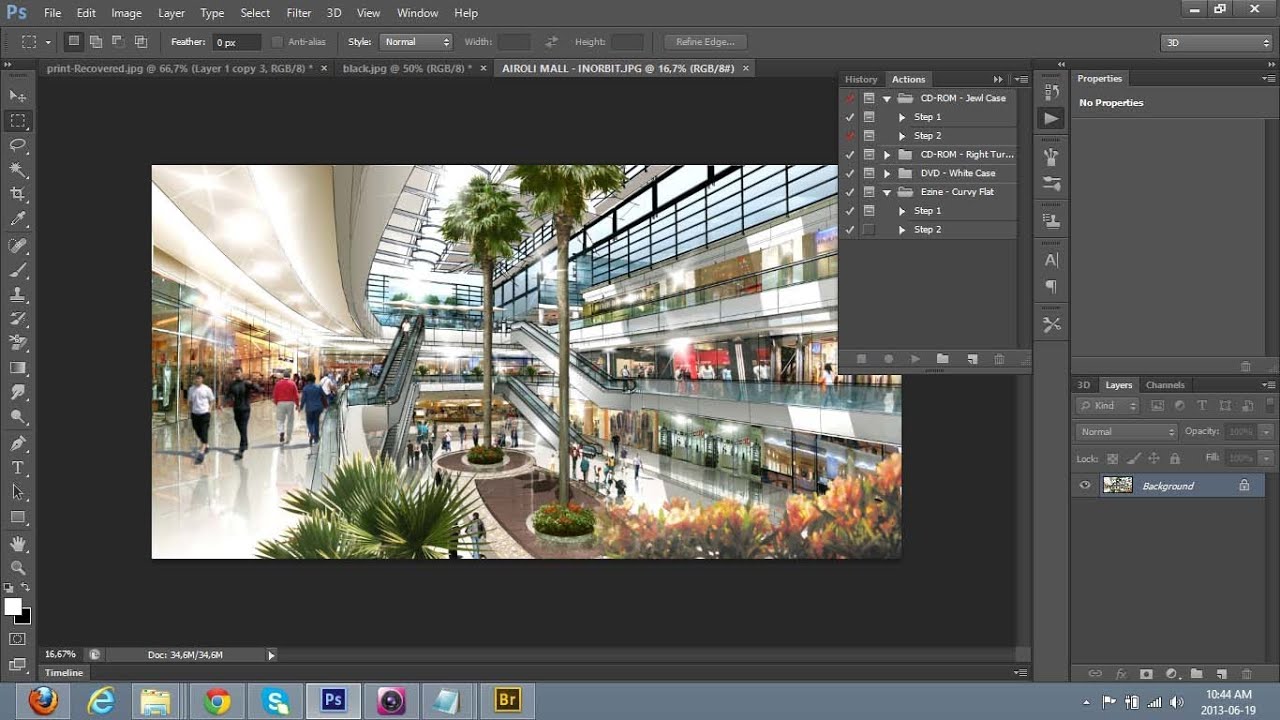This screenshot has height=720, width=1280.
Task: Click the Play selection button in Actions
Action: point(914,359)
